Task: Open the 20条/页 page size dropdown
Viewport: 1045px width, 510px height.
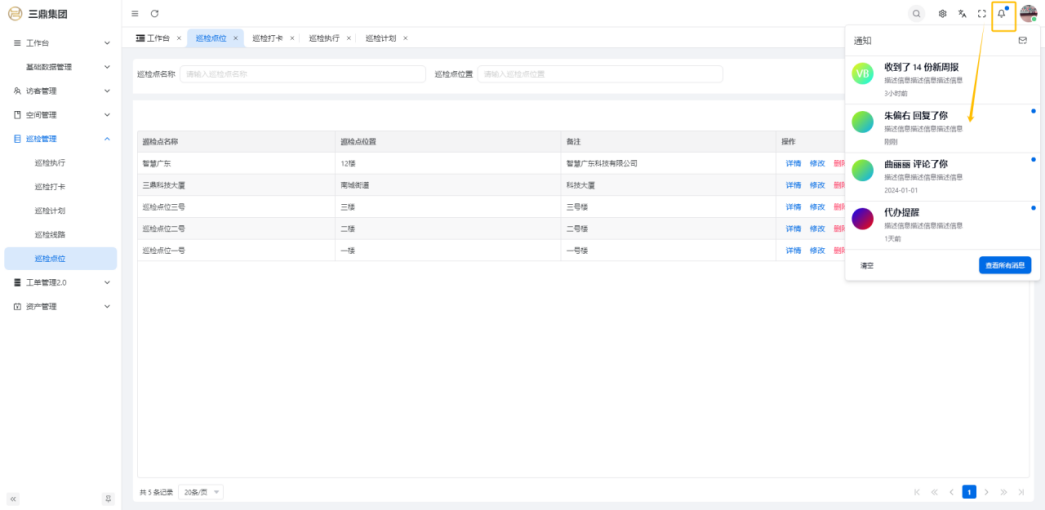Action: [x=203, y=492]
